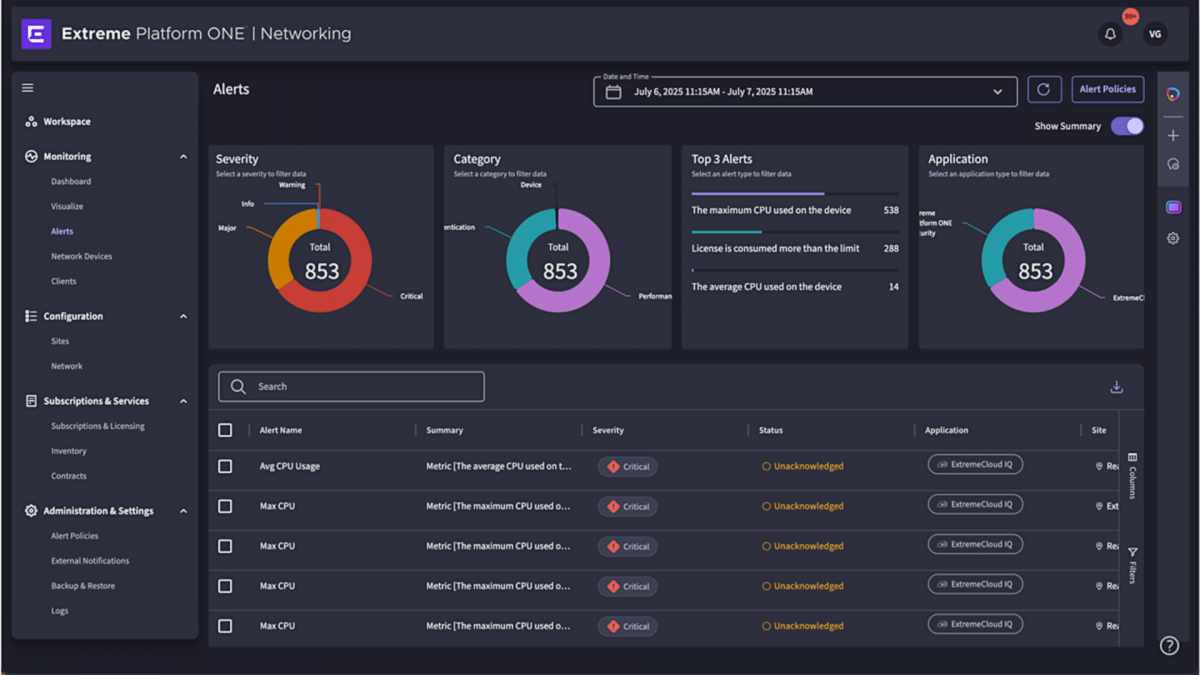Open the Filters panel in table
The width and height of the screenshot is (1200, 675).
coord(1132,565)
